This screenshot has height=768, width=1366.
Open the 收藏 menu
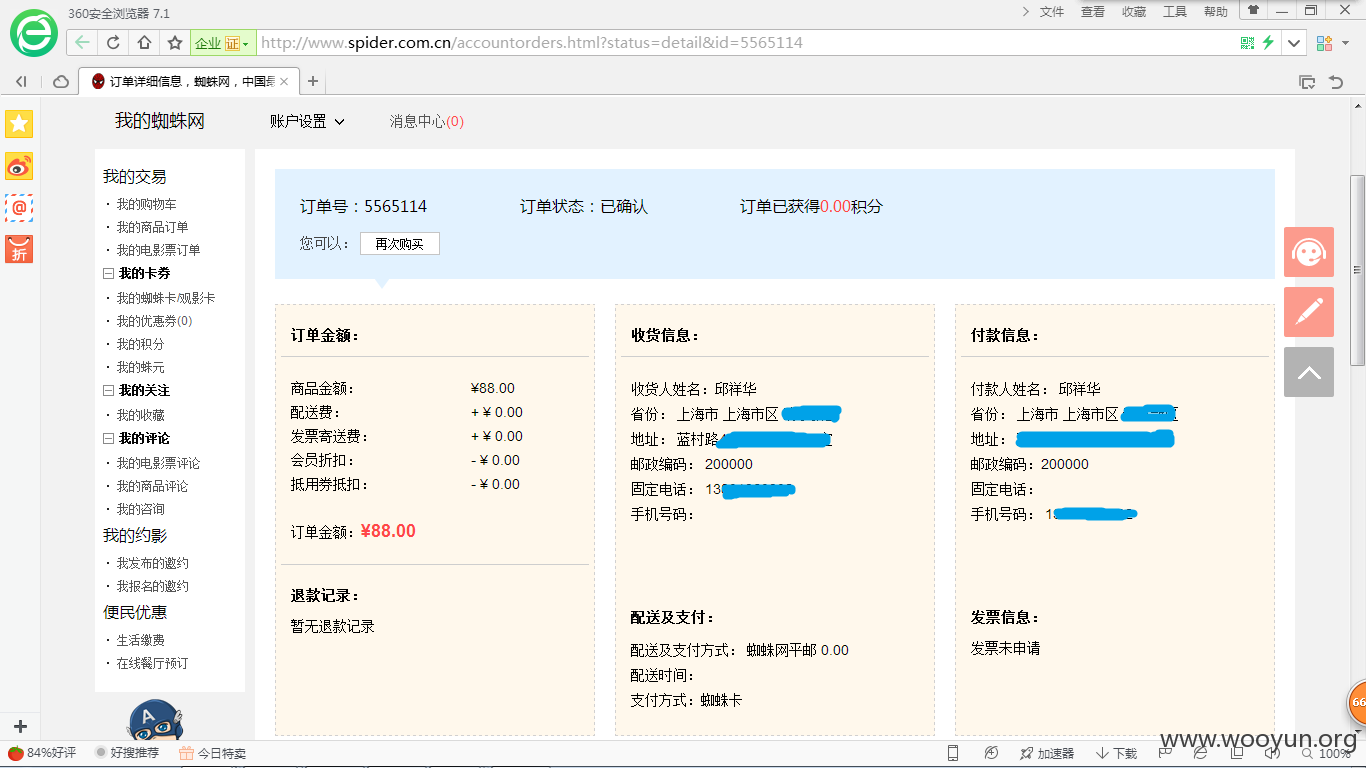tap(1134, 12)
